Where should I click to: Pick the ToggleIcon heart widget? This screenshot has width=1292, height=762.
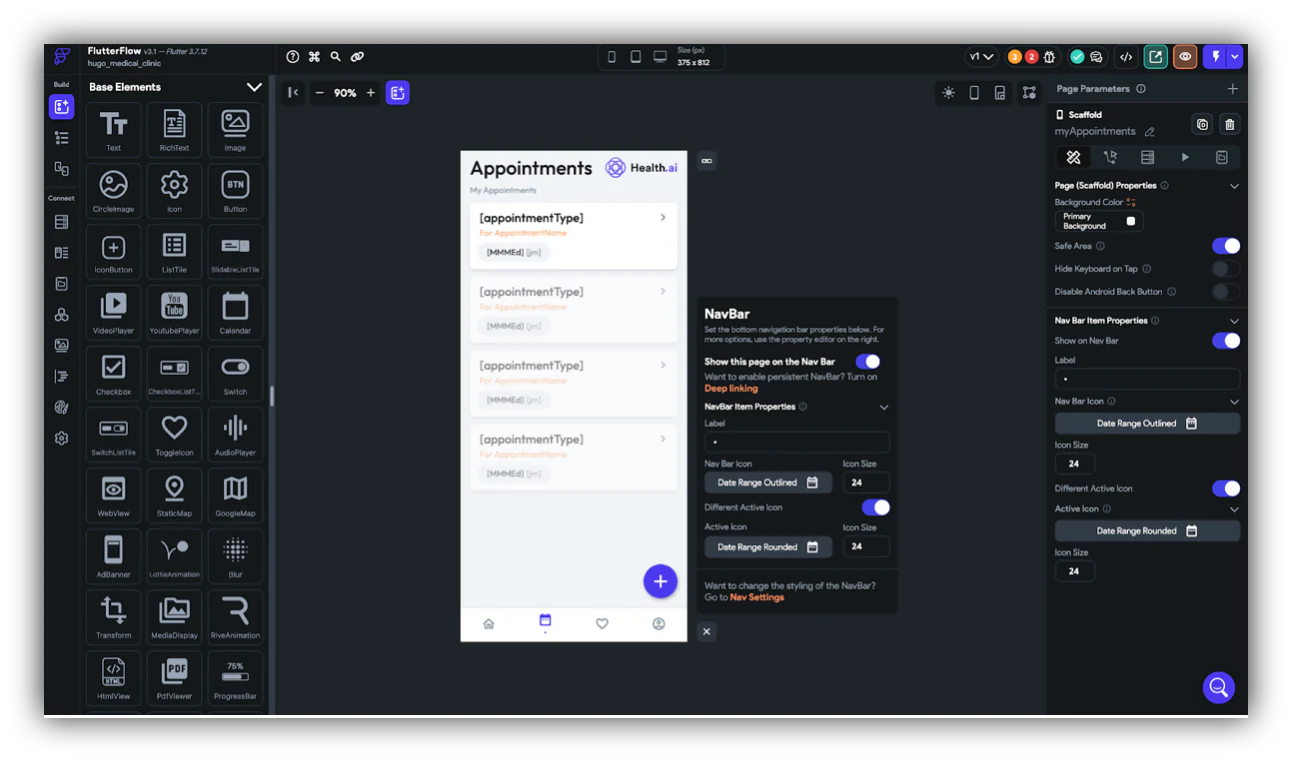pyautogui.click(x=174, y=435)
